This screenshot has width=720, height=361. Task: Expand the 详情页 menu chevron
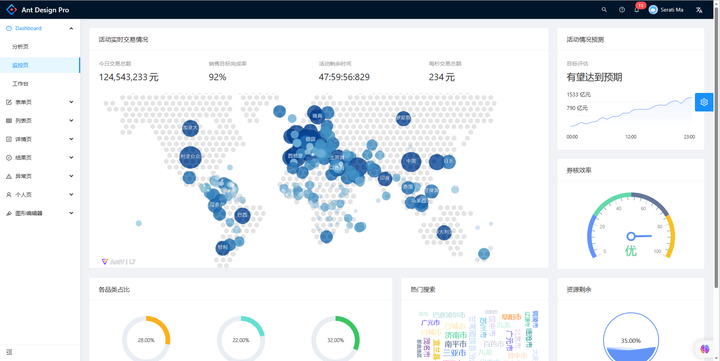[71, 139]
